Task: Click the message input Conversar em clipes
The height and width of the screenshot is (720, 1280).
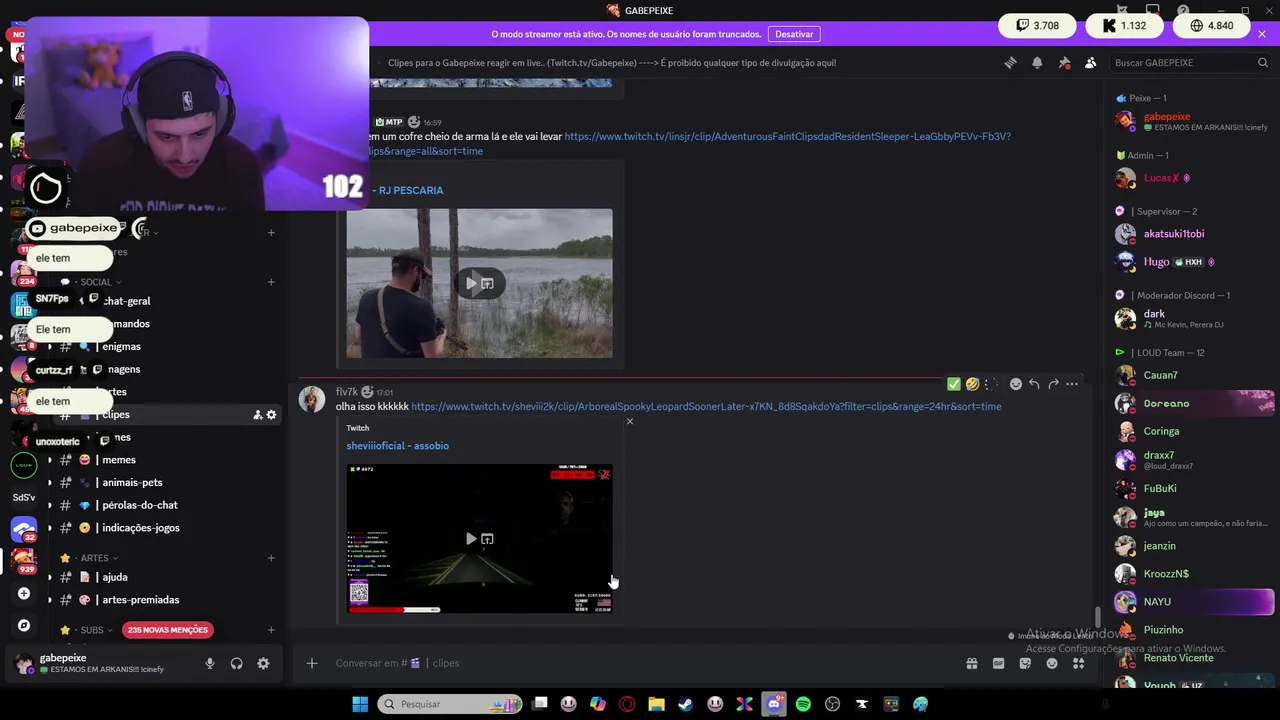Action: (x=640, y=663)
